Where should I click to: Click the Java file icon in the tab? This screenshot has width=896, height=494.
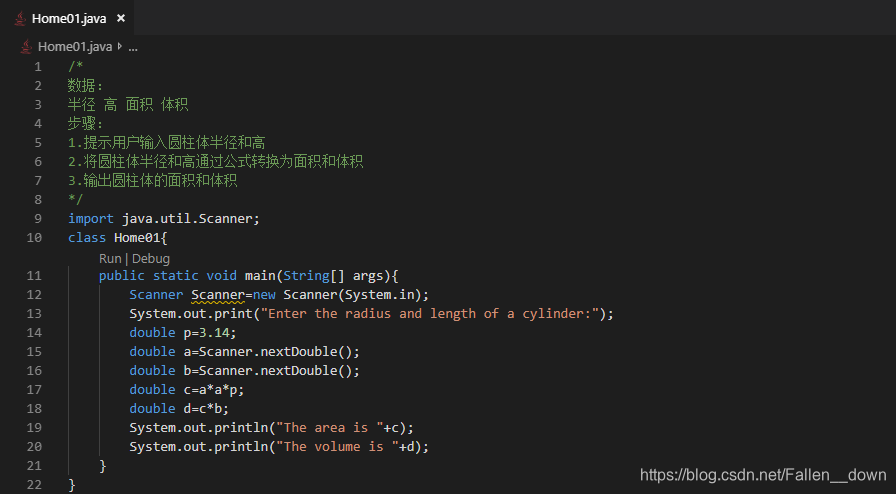tap(21, 18)
